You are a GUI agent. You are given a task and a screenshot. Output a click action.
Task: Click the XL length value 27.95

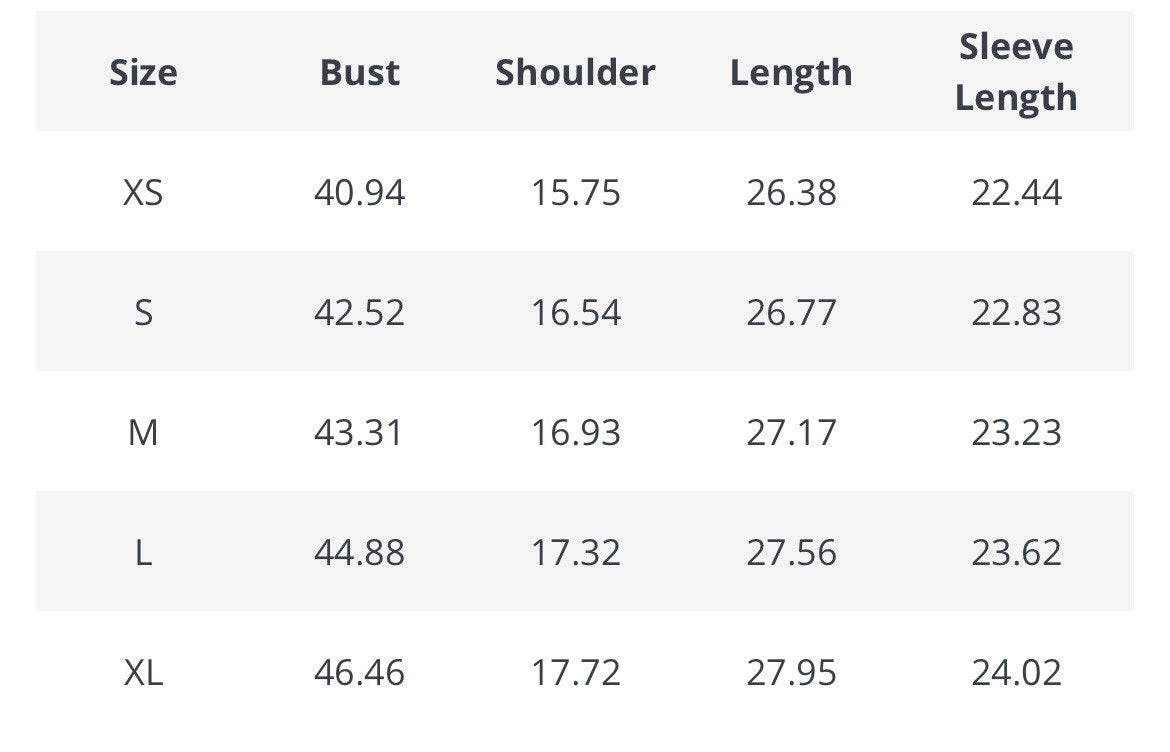click(791, 672)
